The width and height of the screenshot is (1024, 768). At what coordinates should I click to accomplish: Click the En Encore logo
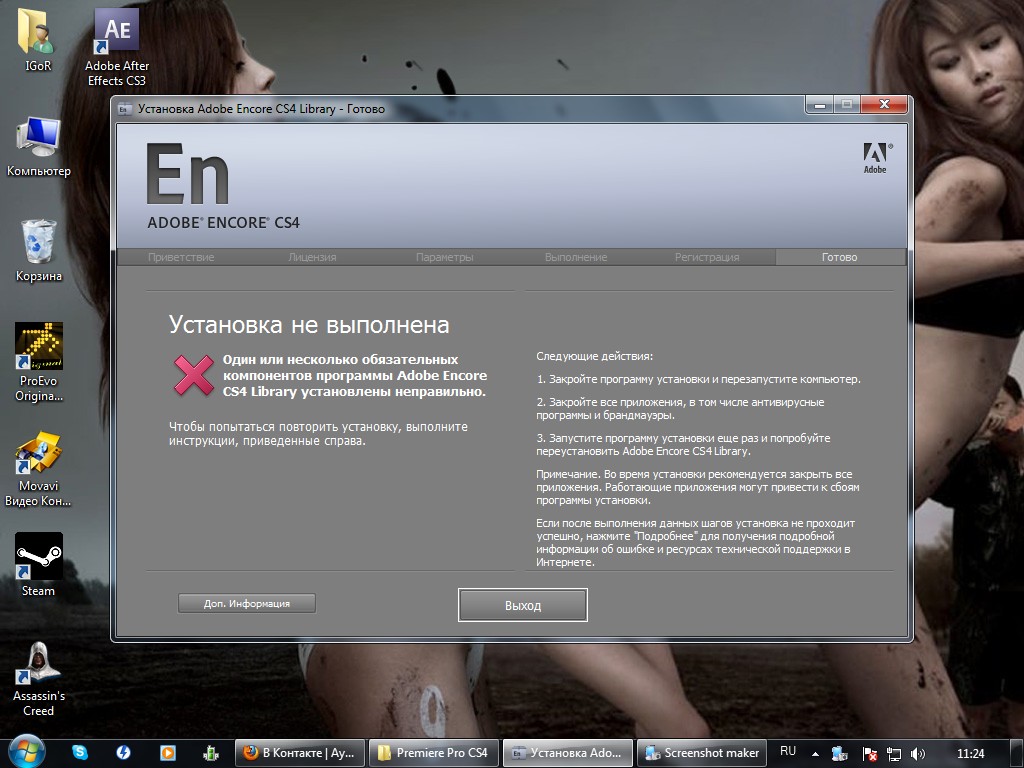(x=187, y=174)
